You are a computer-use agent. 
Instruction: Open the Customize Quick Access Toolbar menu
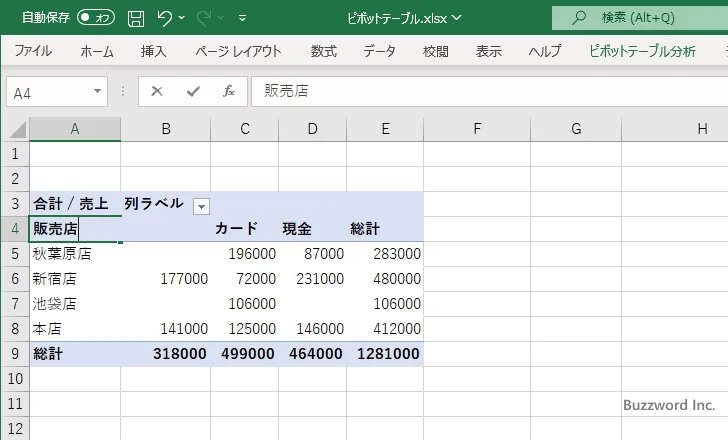242,19
